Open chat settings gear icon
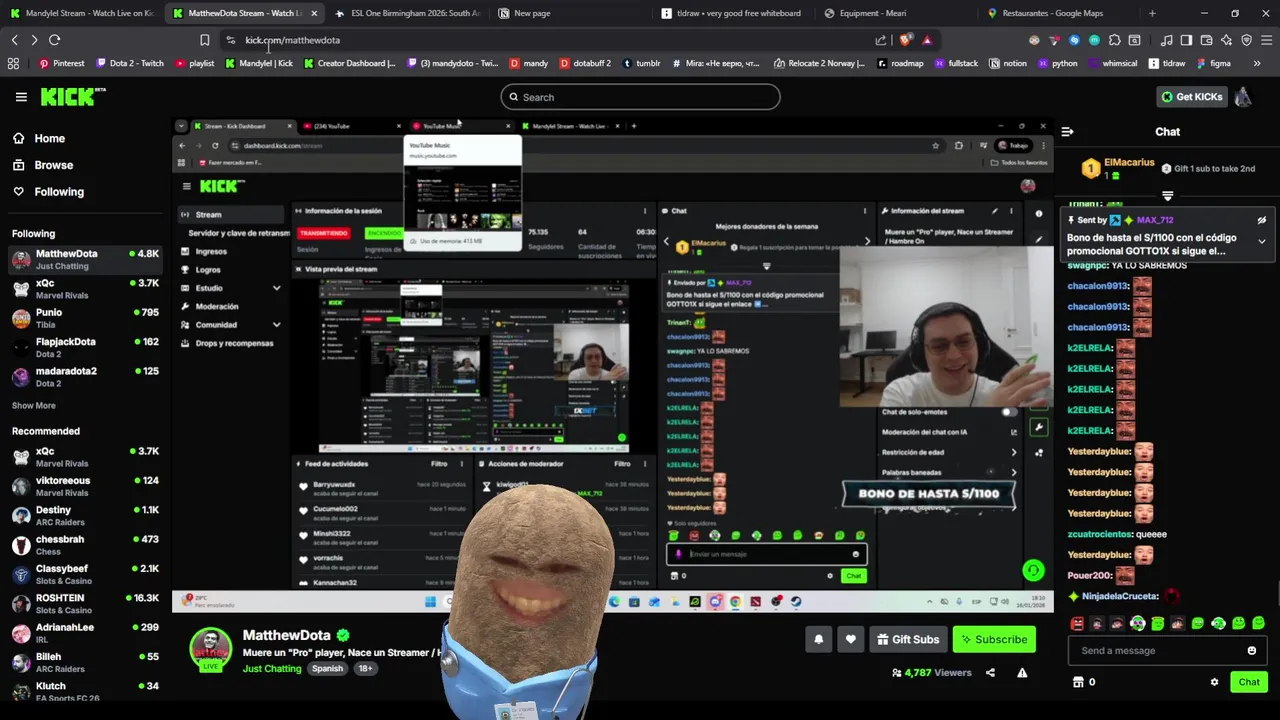The height and width of the screenshot is (720, 1280). click(1214, 682)
